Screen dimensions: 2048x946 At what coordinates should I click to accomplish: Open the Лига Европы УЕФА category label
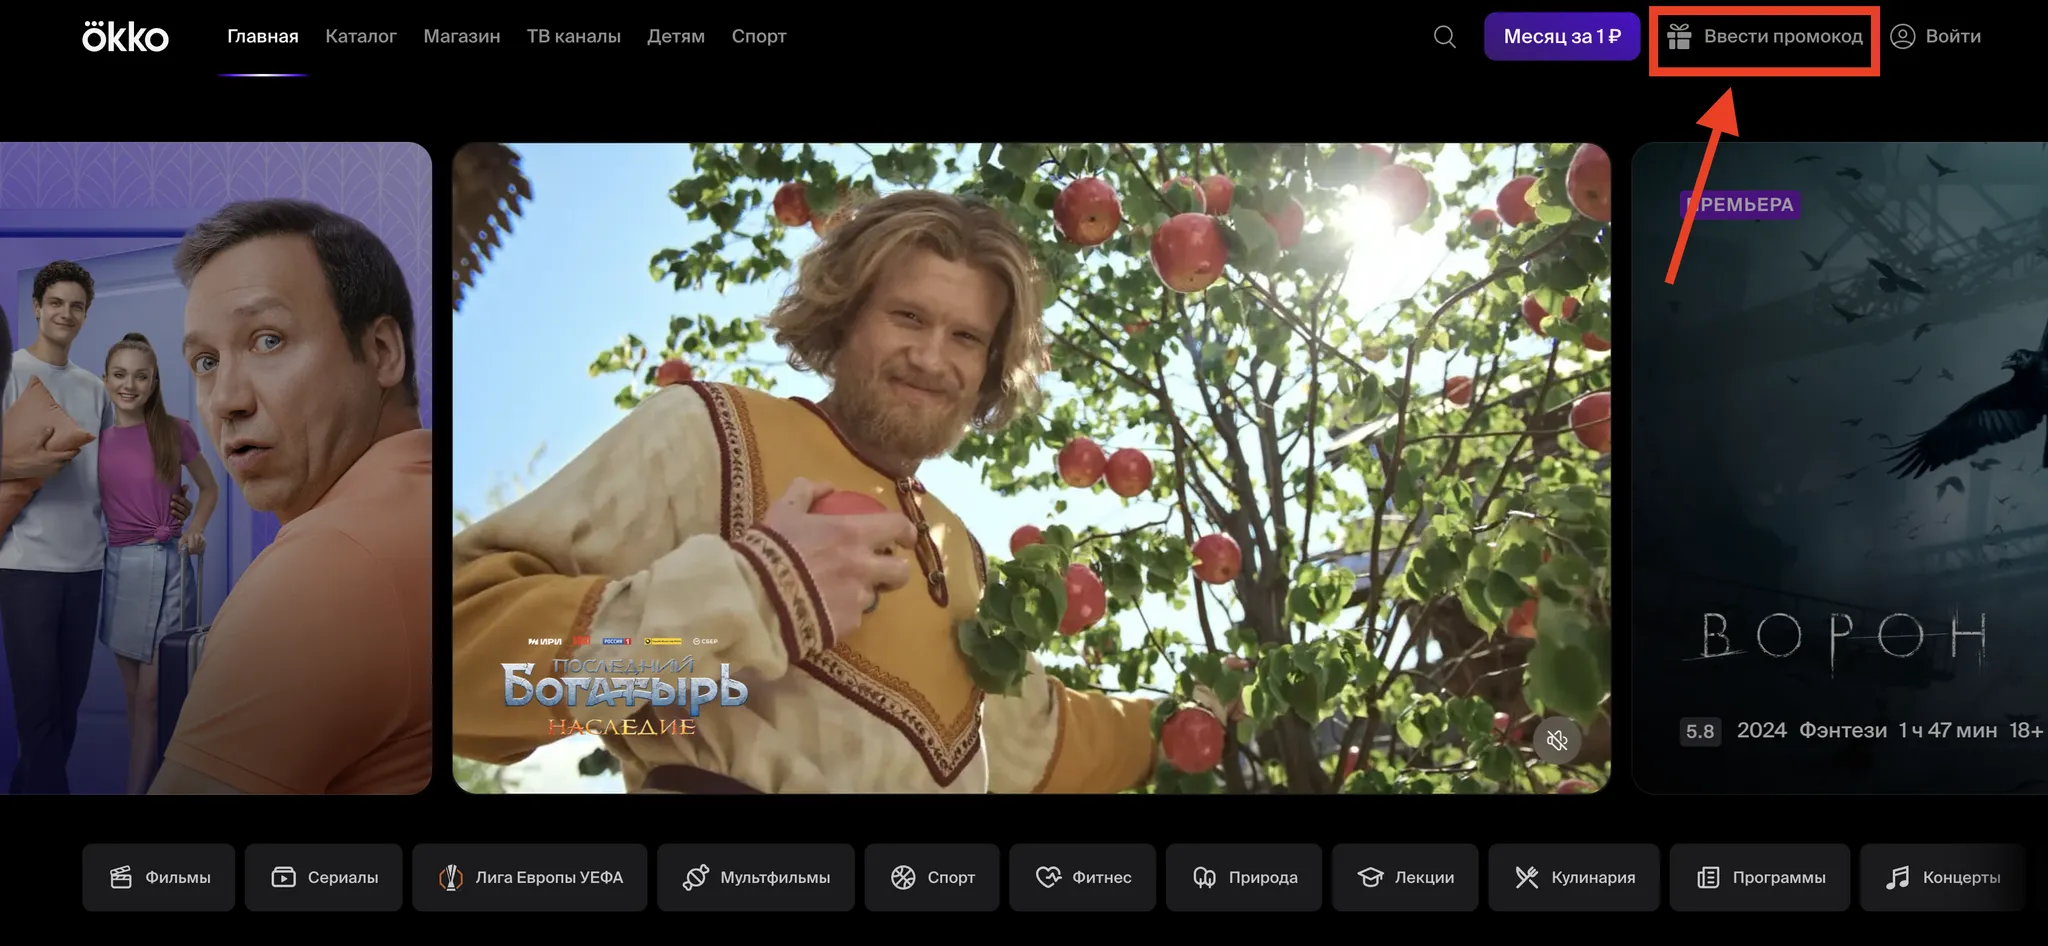[x=549, y=877]
